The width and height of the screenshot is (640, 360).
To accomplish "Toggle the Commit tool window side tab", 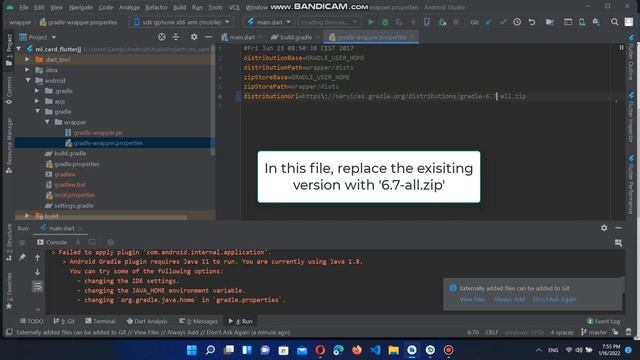I will (9, 91).
